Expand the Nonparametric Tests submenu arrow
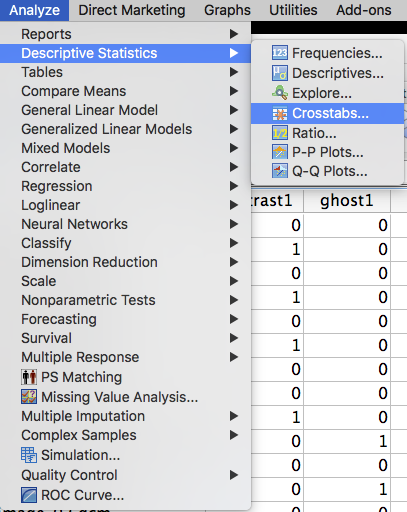This screenshot has height=512, width=407. pyautogui.click(x=234, y=300)
